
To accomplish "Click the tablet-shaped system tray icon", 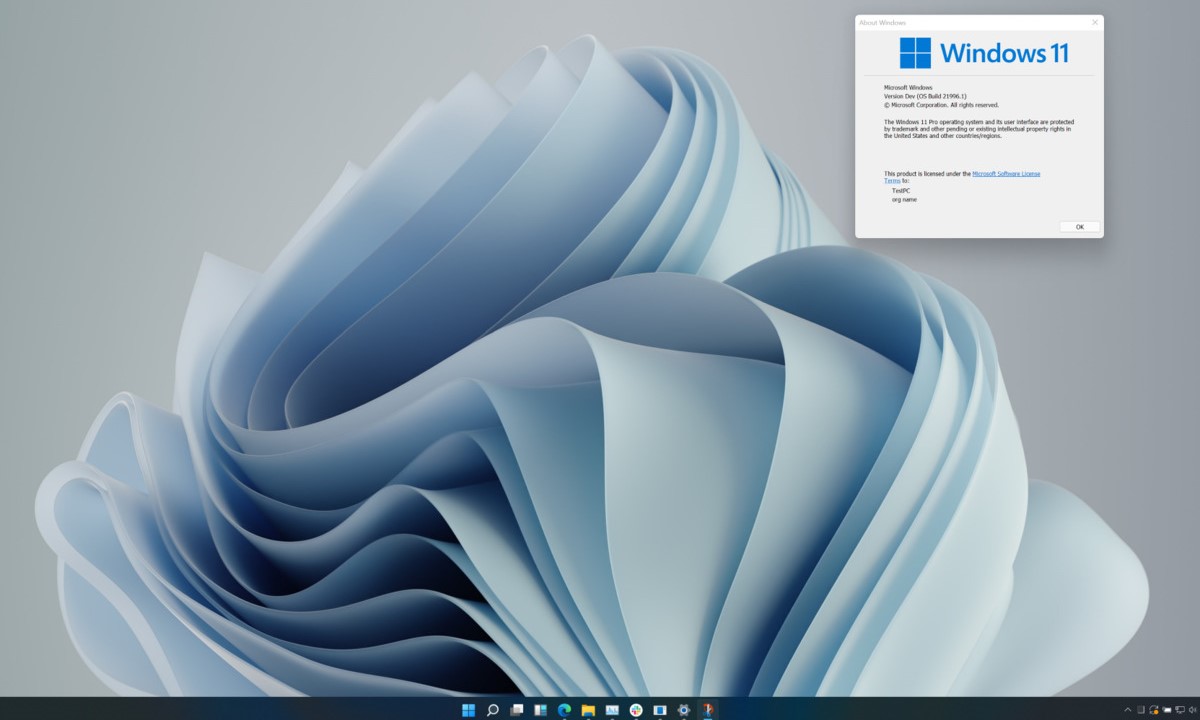I will (1140, 710).
